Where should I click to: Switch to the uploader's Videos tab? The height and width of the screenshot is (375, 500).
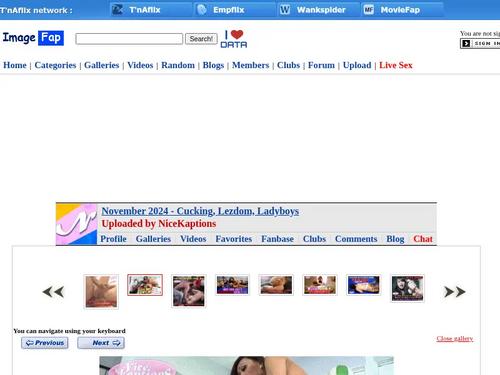click(x=193, y=239)
